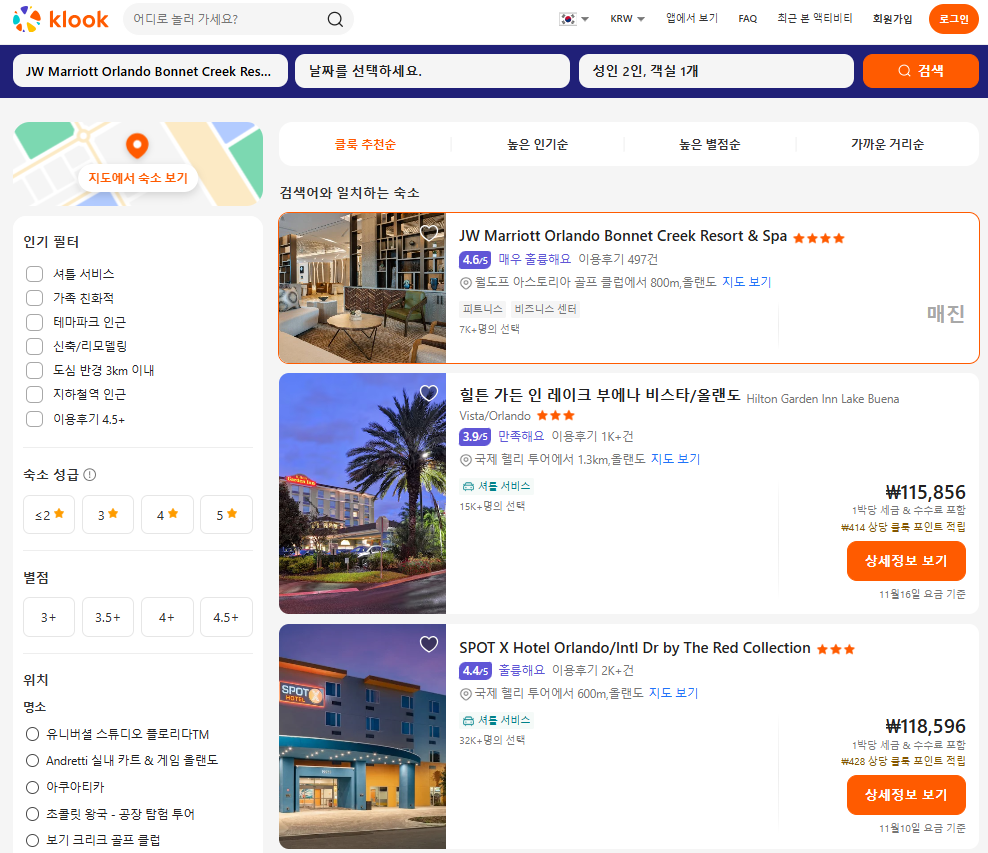Click location pin icon in JW Marriott row

point(466,283)
